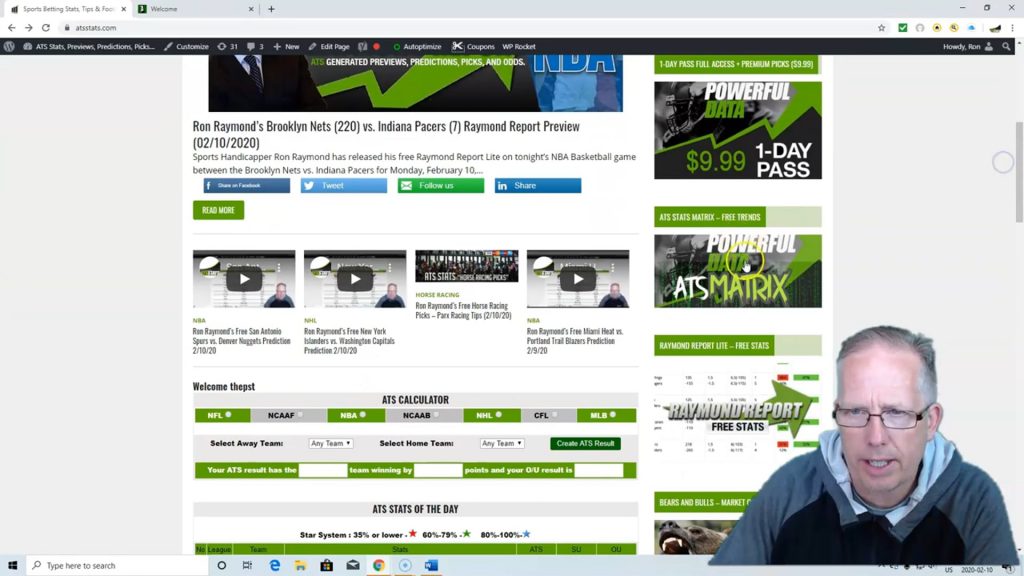Select the MLB league radio button

[x=613, y=415]
